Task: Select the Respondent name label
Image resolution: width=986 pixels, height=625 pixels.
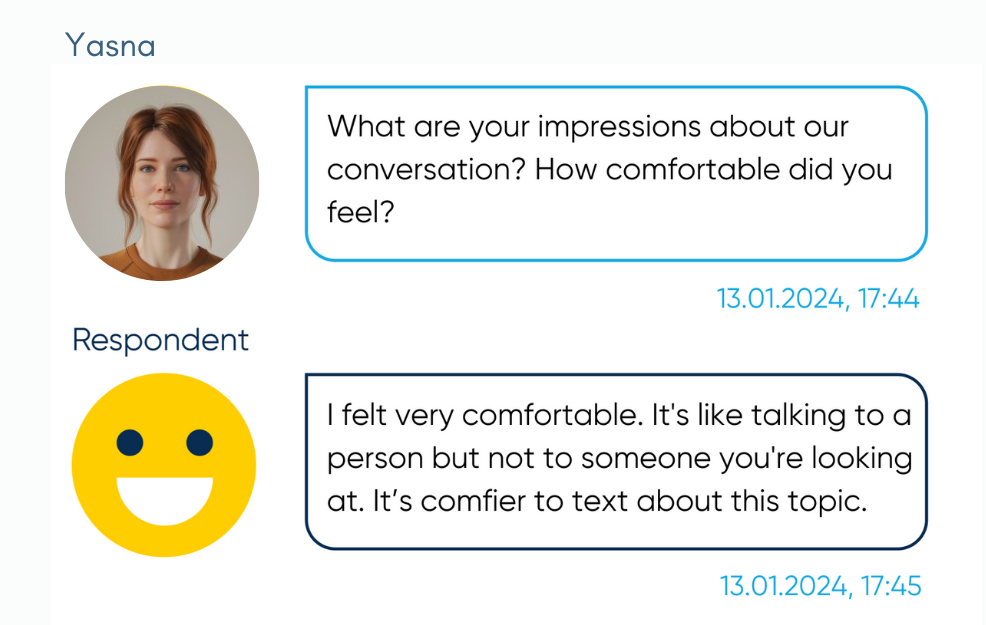Action: (x=160, y=340)
